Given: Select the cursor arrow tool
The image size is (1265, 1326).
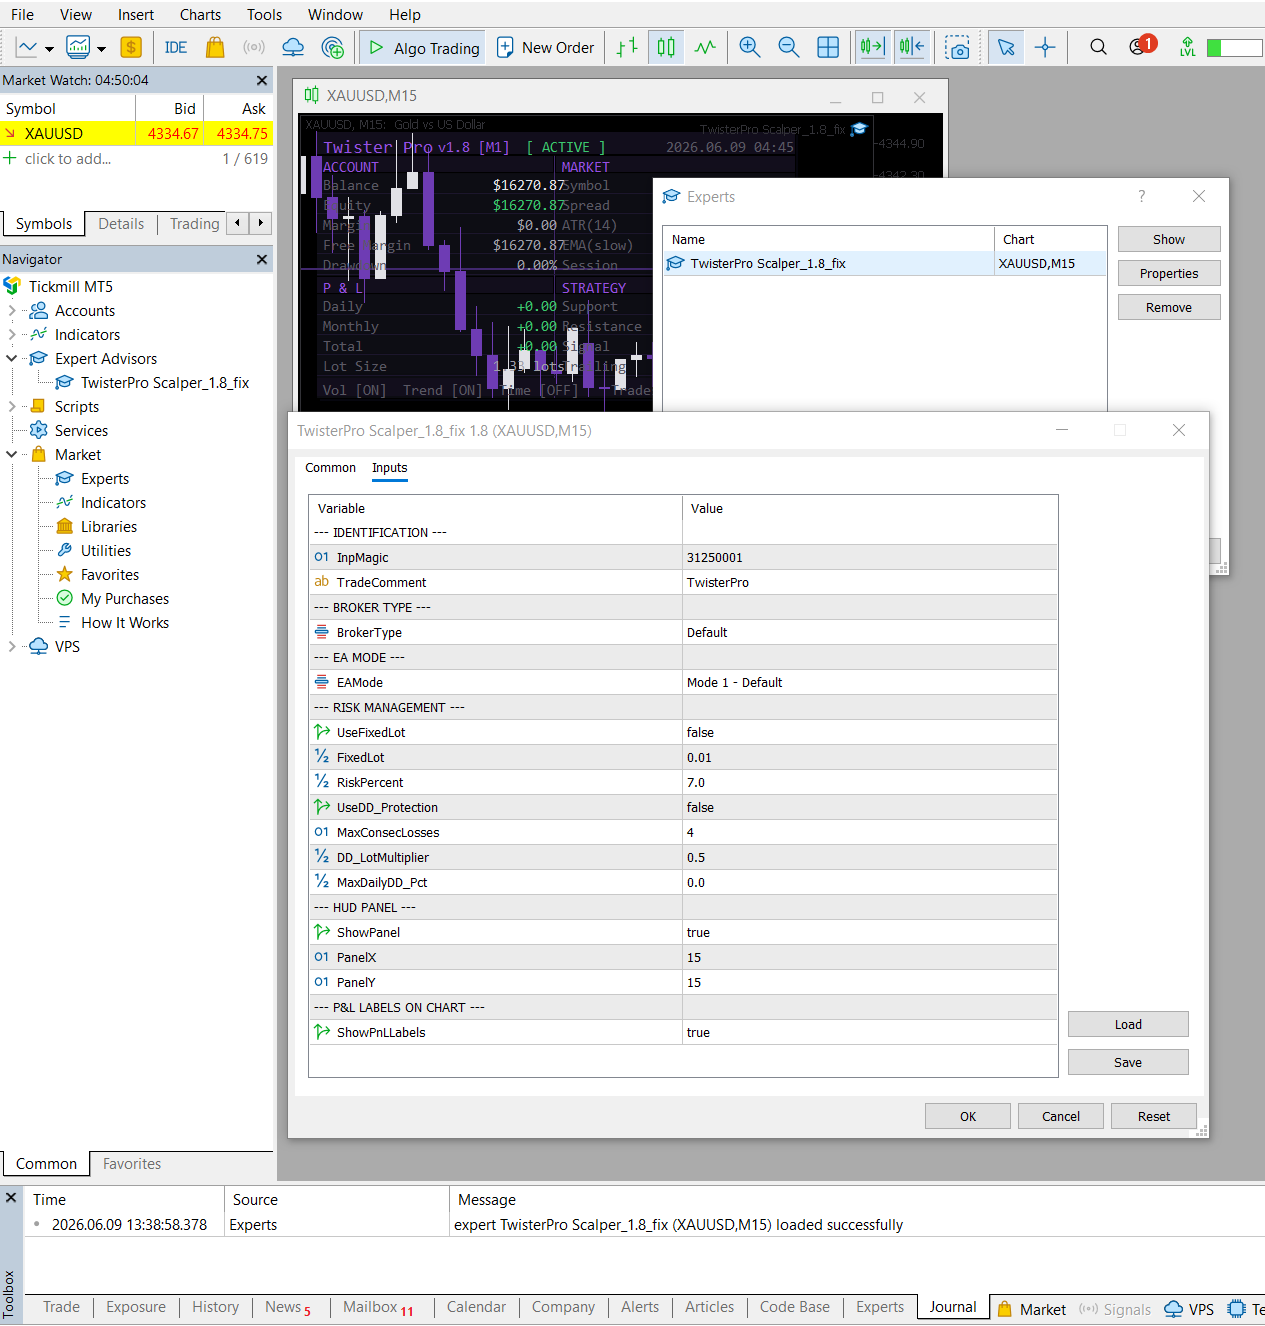Looking at the screenshot, I should coord(1006,47).
